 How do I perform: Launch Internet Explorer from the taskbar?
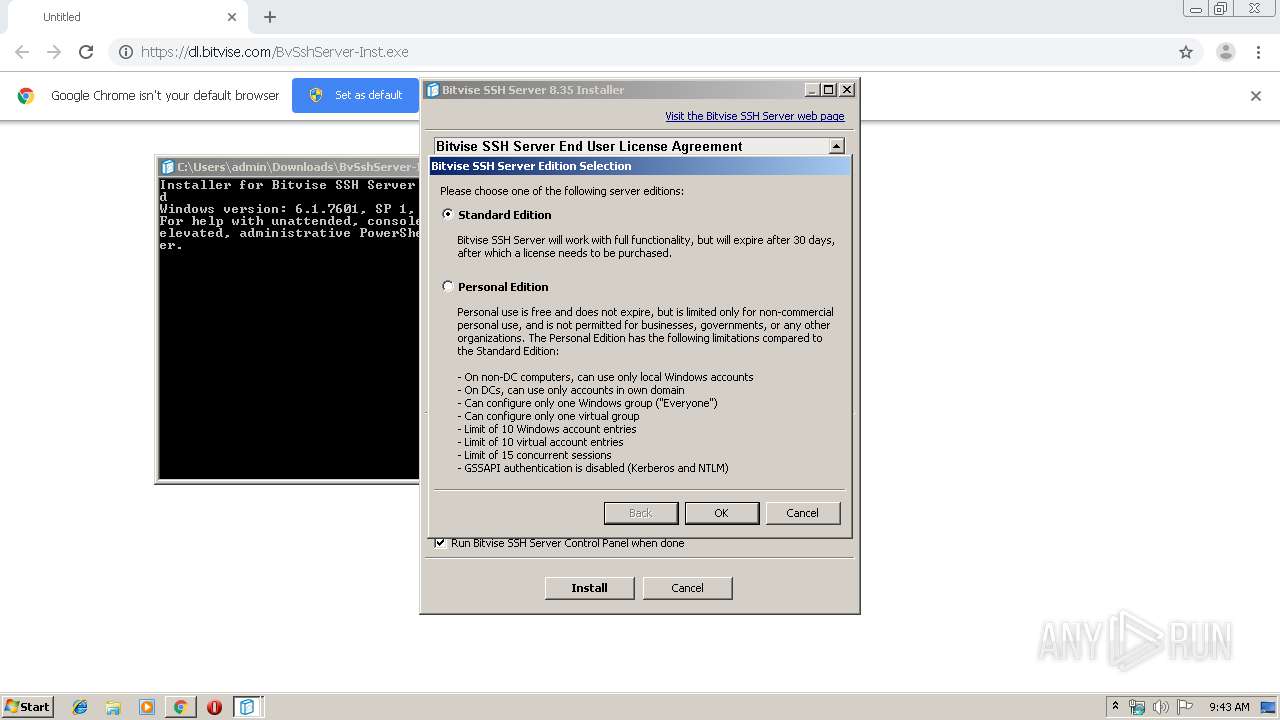click(x=80, y=707)
